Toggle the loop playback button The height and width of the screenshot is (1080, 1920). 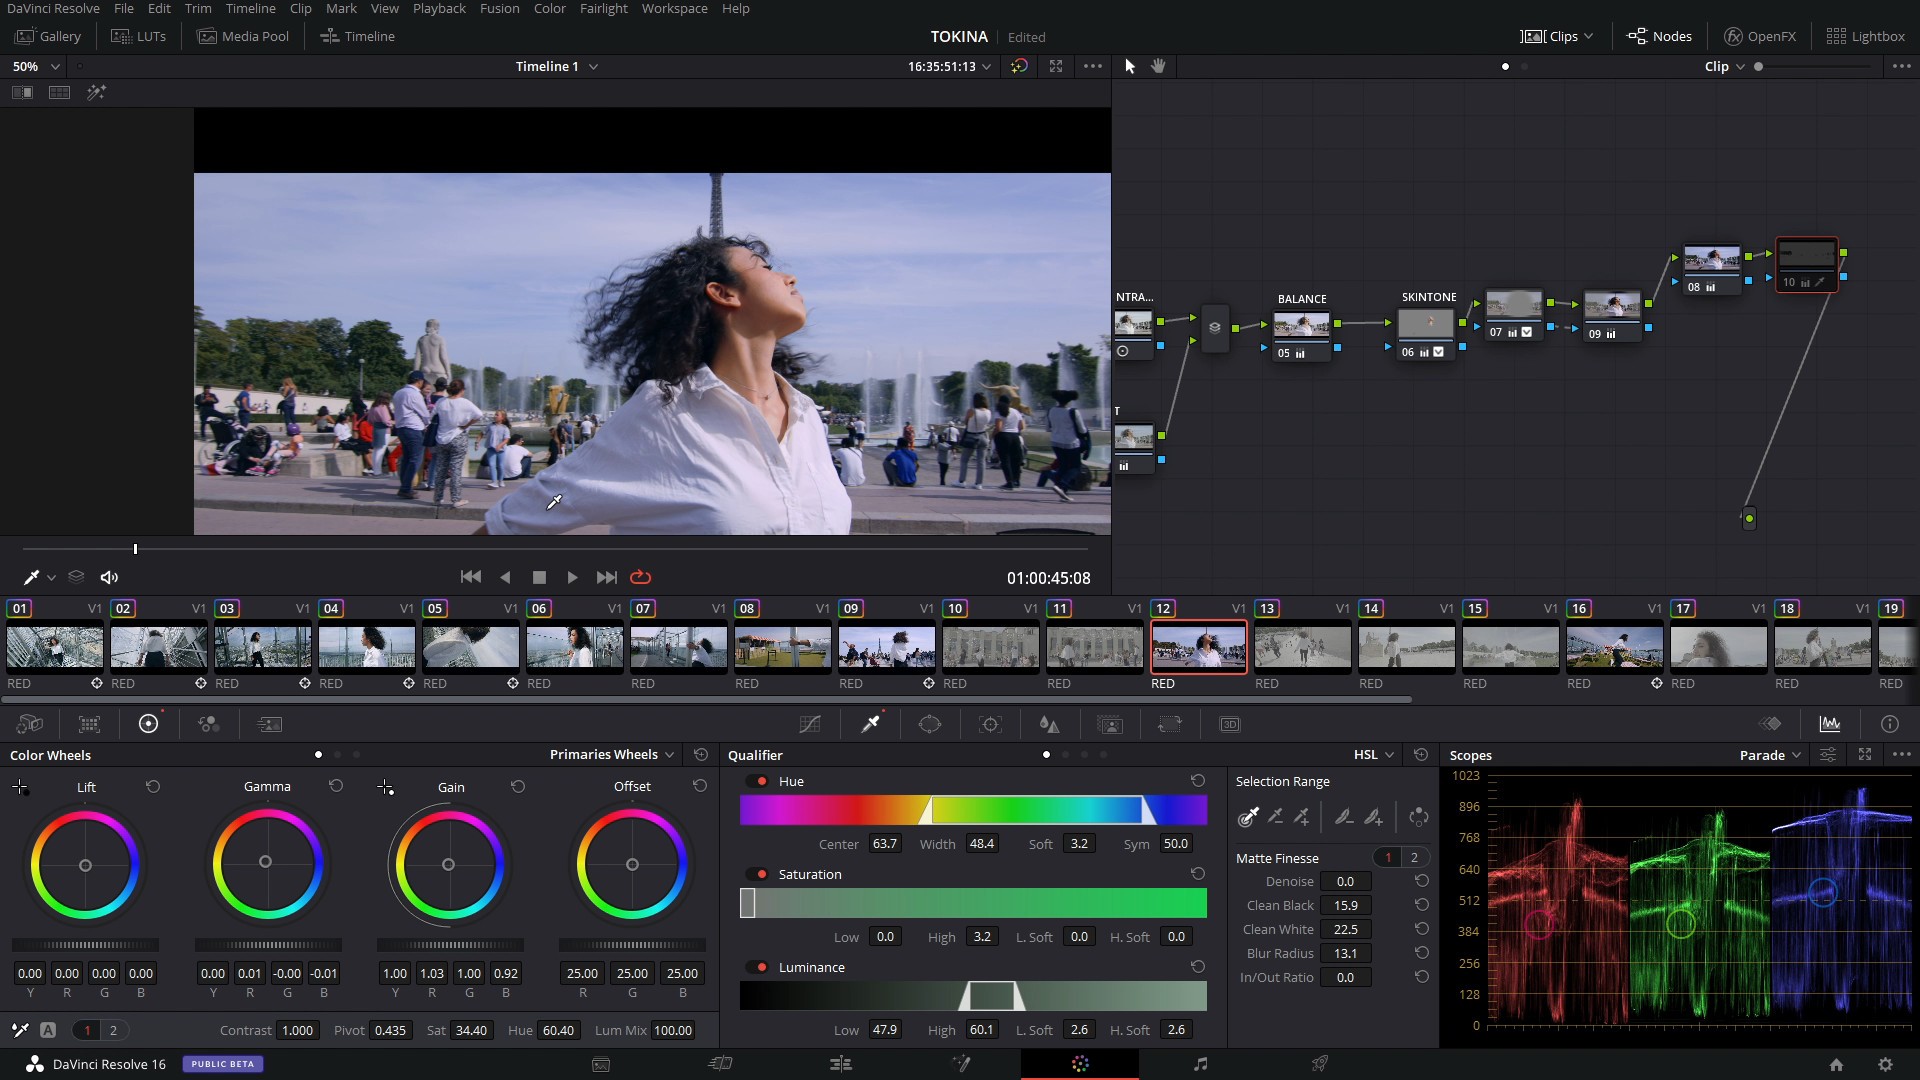pyautogui.click(x=641, y=577)
